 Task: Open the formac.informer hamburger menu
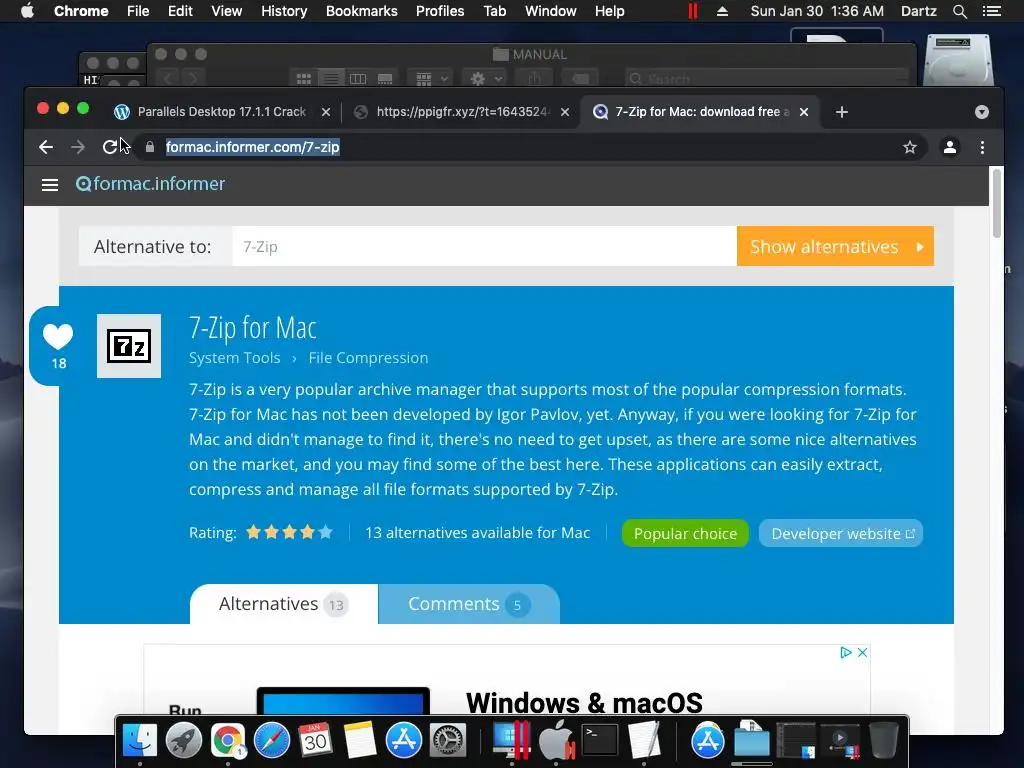50,185
